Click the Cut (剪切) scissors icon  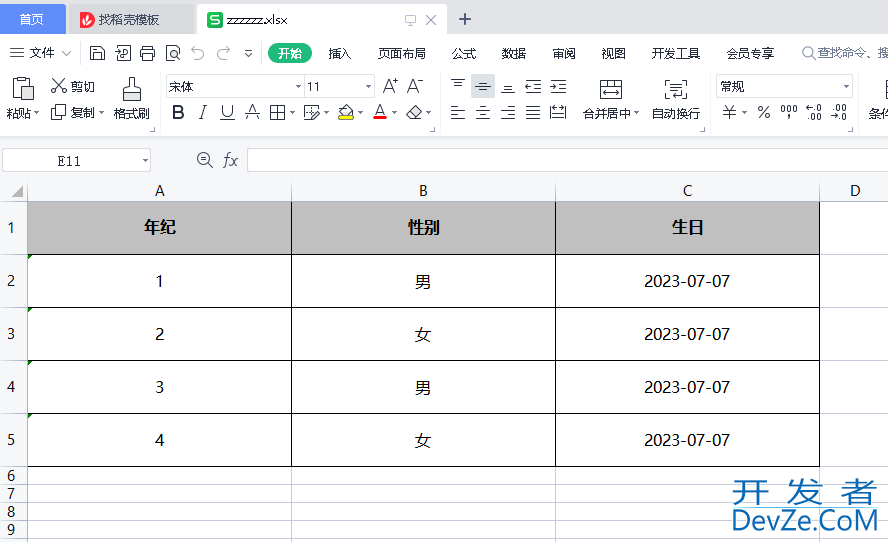coord(59,86)
